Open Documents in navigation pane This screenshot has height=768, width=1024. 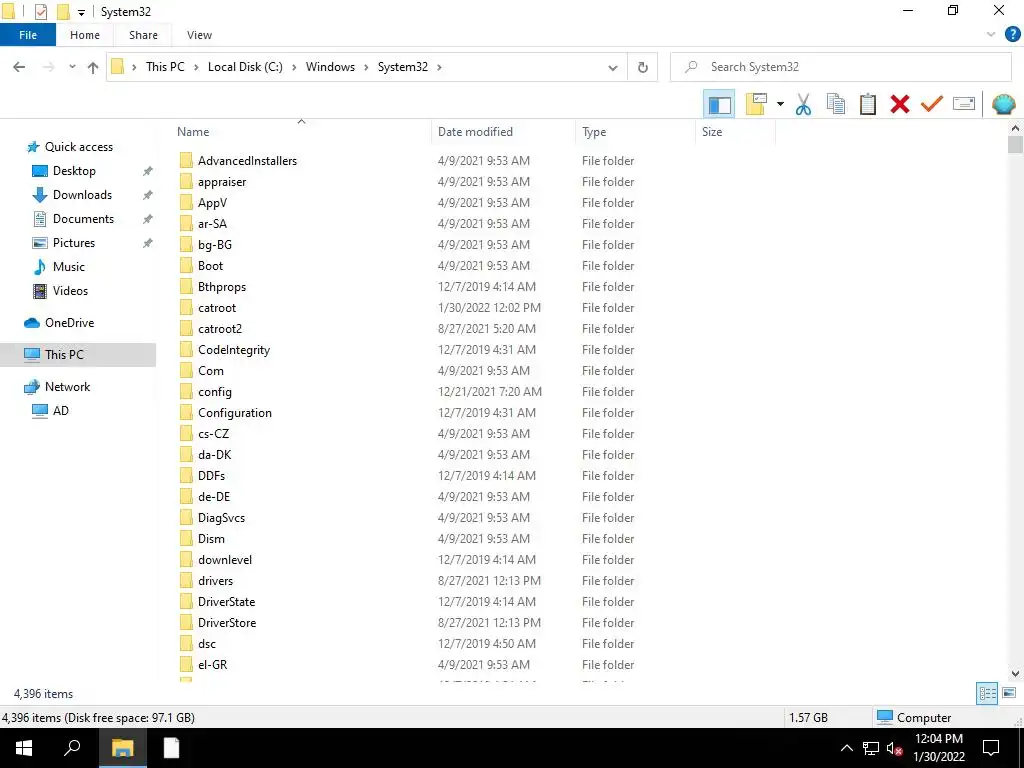tap(83, 219)
